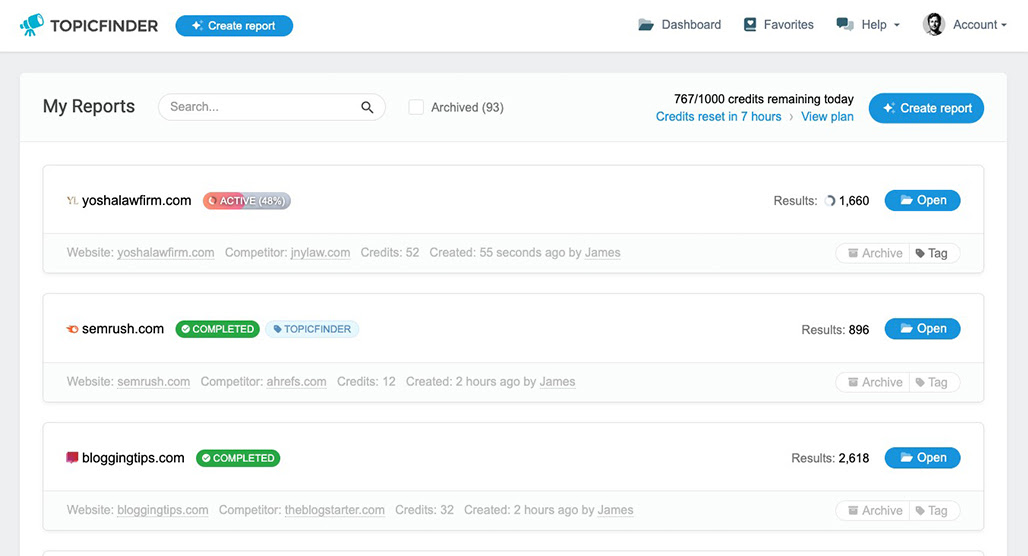The image size is (1028, 556).
Task: Click James link in semrush row
Action: click(557, 382)
